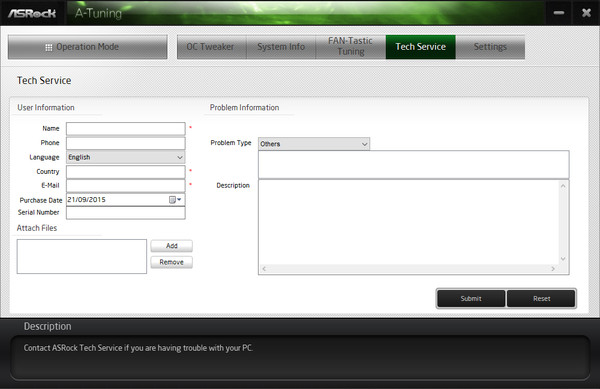Click the Phone input field
The height and width of the screenshot is (389, 600).
coord(126,143)
